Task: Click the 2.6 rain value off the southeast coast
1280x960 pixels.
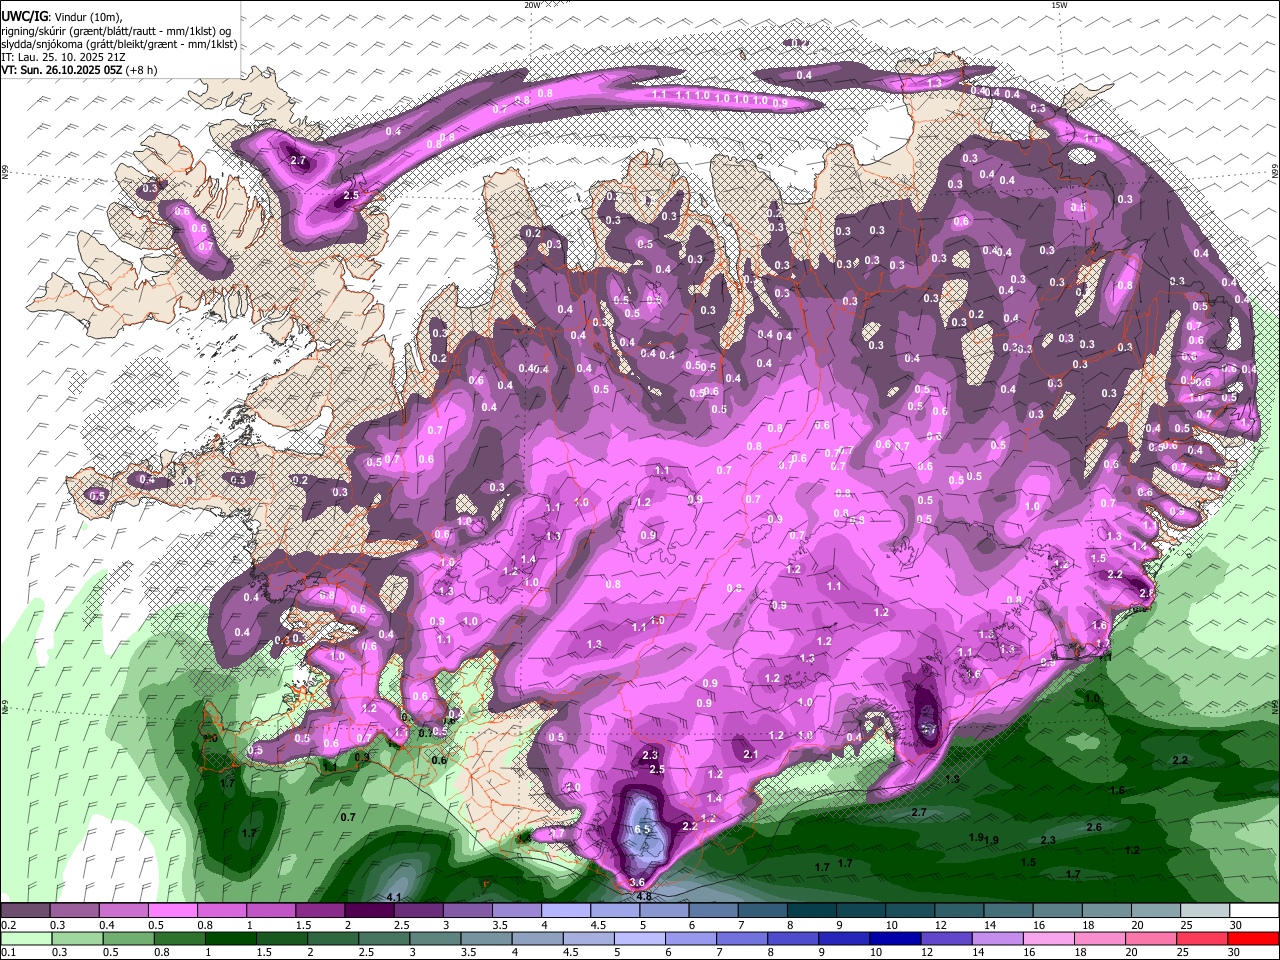Action: coord(1094,827)
